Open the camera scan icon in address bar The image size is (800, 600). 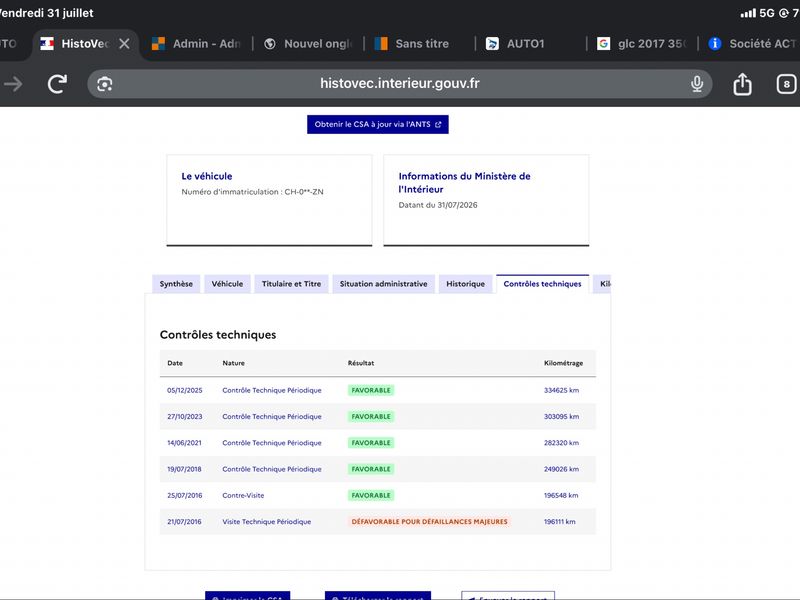click(x=105, y=84)
